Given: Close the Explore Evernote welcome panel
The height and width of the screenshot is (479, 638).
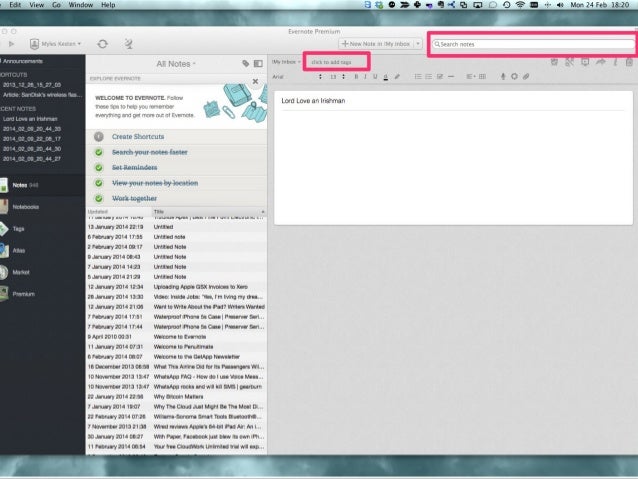Looking at the screenshot, I should (x=255, y=81).
